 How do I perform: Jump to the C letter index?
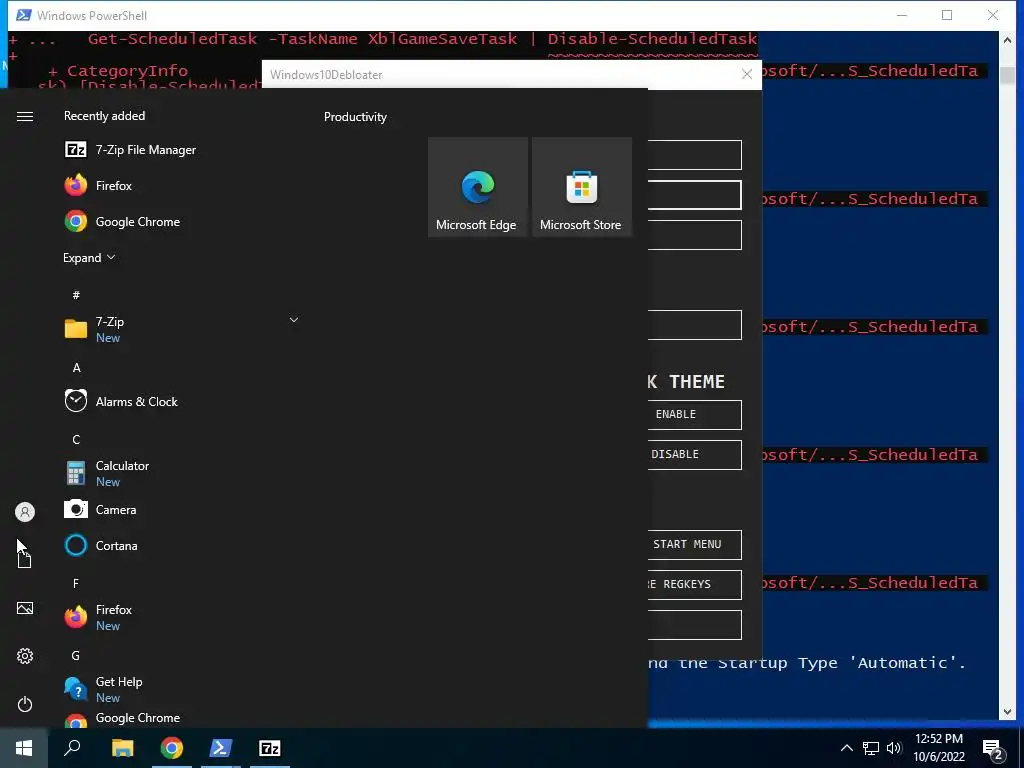[x=76, y=440]
